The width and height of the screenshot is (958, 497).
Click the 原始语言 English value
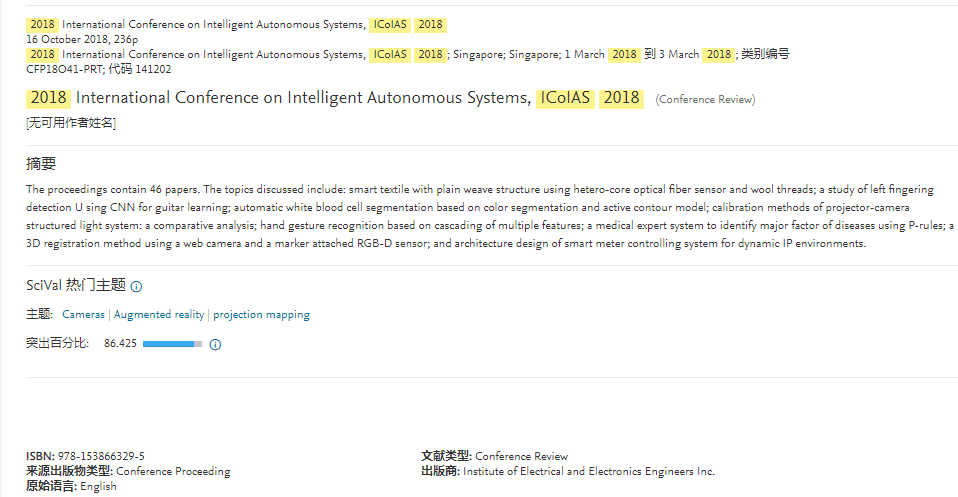[98, 486]
